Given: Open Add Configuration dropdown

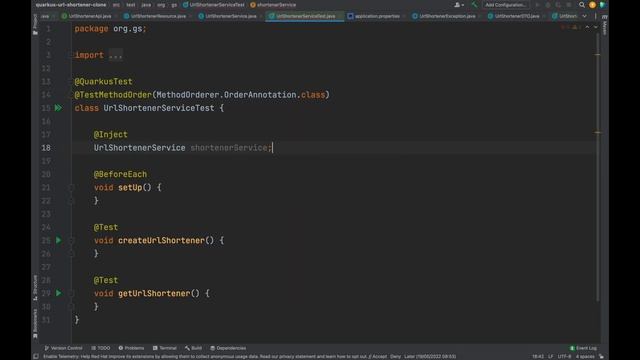Looking at the screenshot, I should click(x=505, y=5).
